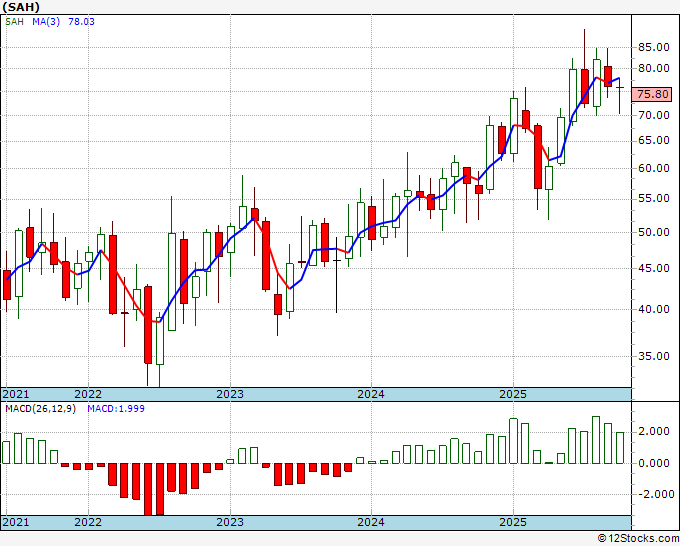The height and width of the screenshot is (546, 680).
Task: Click the tallest candle wick above 85.00
Action: pyautogui.click(x=585, y=49)
